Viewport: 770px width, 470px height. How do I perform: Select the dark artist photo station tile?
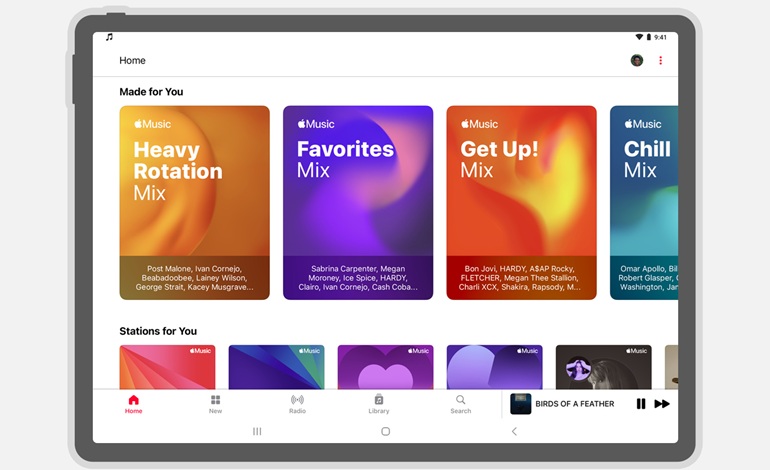pyautogui.click(x=604, y=367)
